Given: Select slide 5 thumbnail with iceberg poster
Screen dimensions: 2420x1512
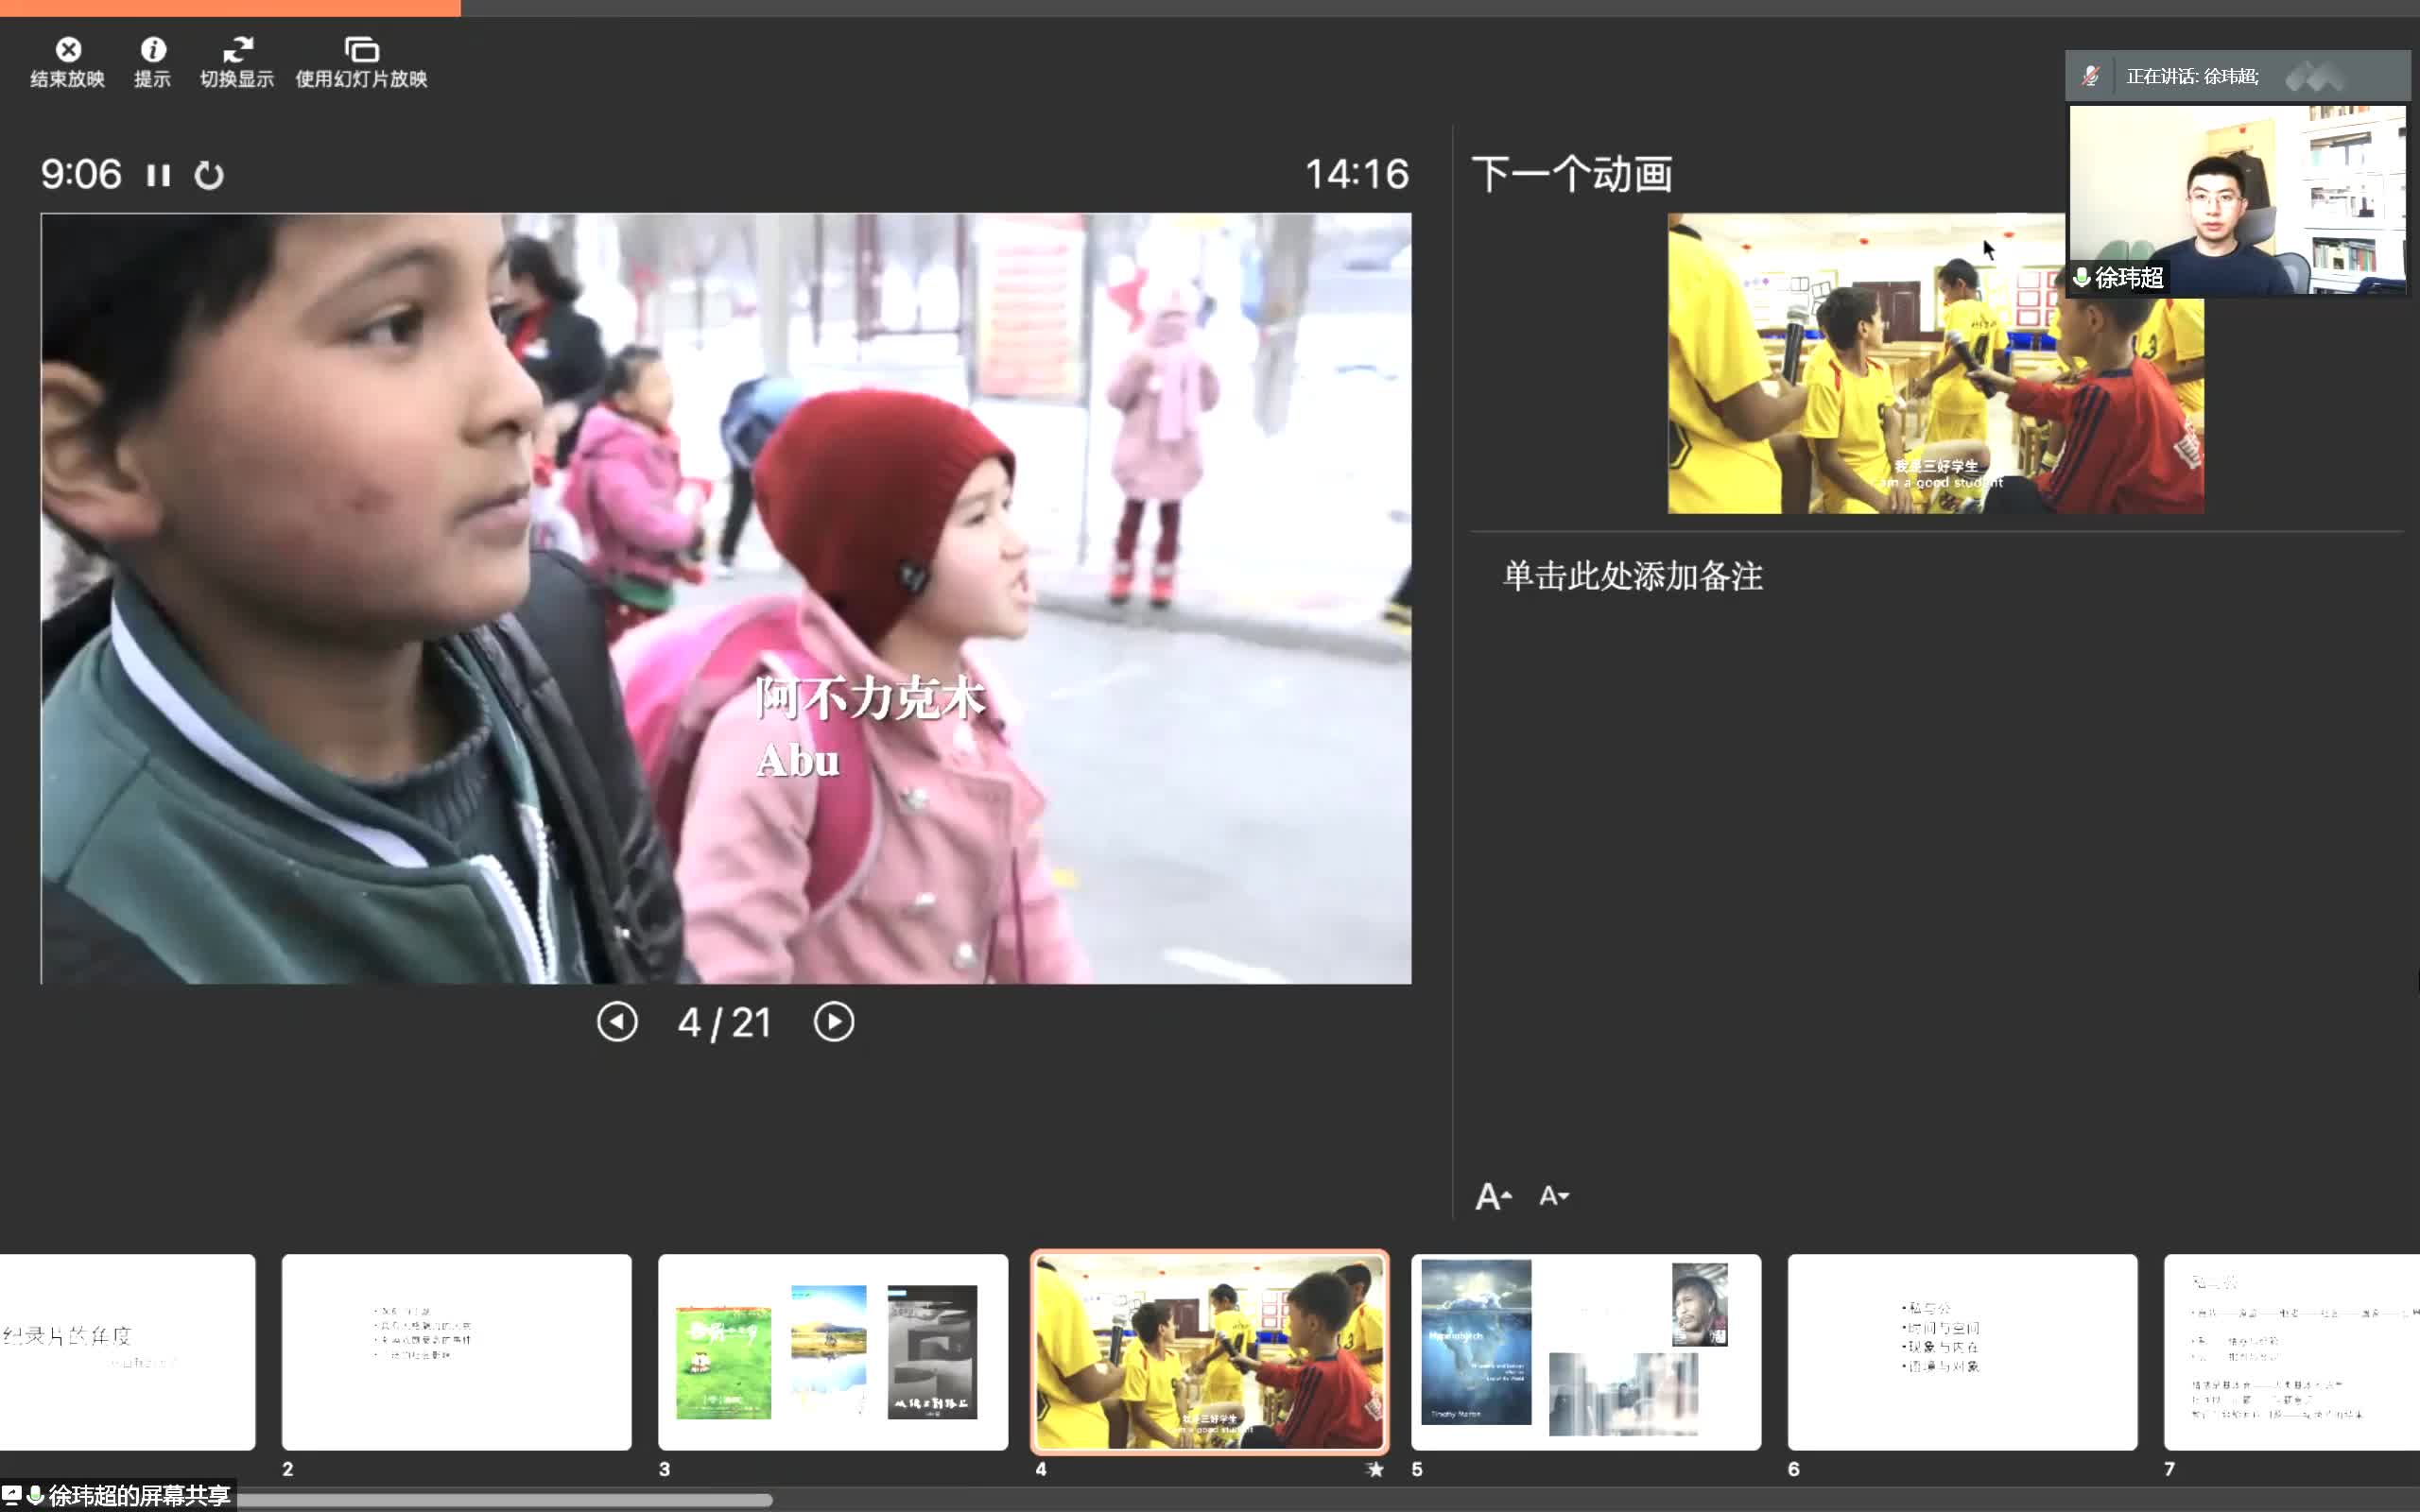Looking at the screenshot, I should tap(1585, 1352).
